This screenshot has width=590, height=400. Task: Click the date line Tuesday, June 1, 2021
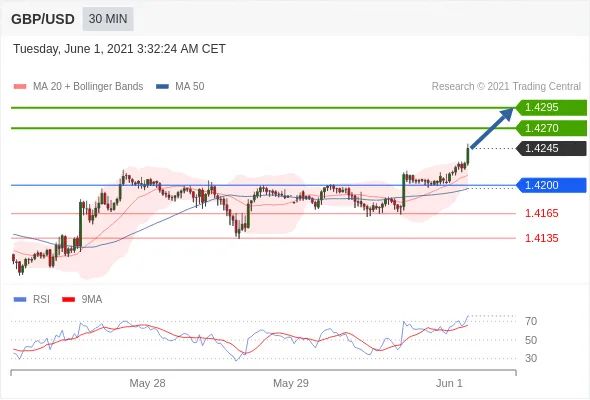[x=119, y=49]
